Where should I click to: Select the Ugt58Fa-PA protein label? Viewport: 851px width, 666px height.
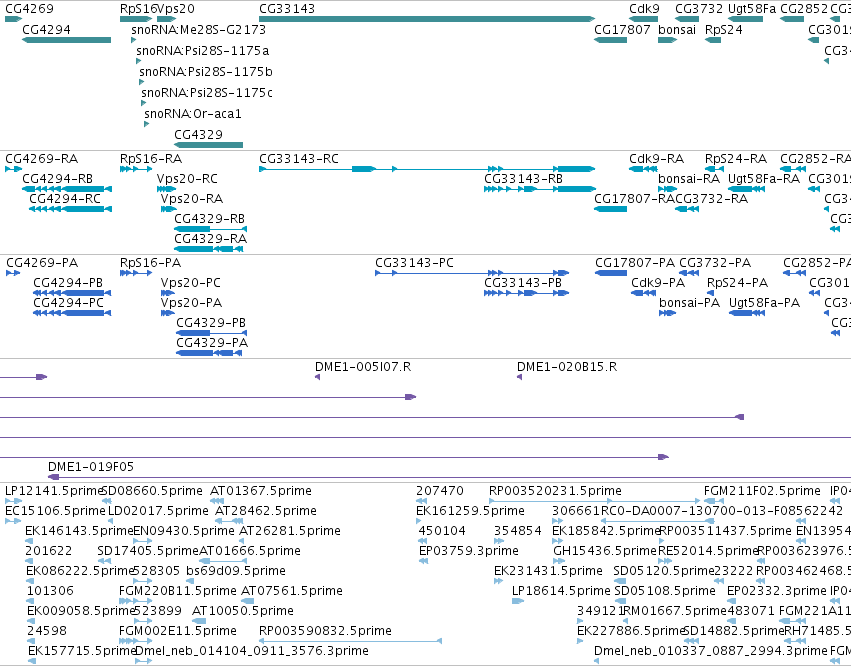[x=764, y=303]
